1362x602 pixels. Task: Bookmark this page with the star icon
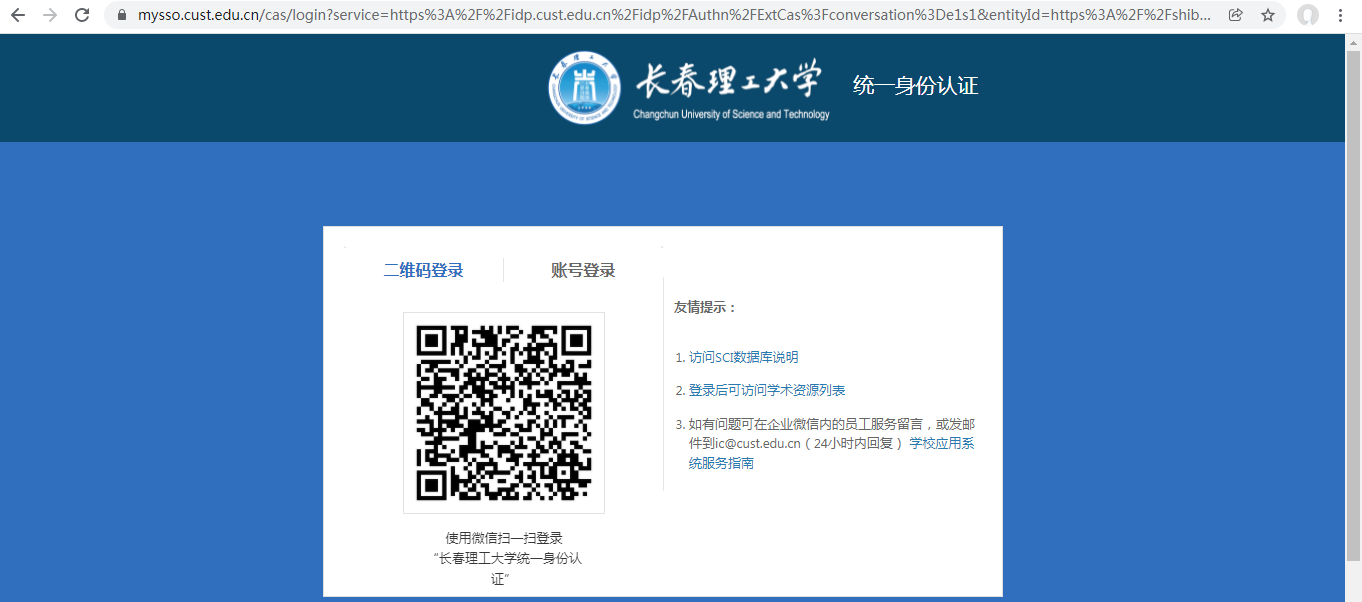point(1268,16)
